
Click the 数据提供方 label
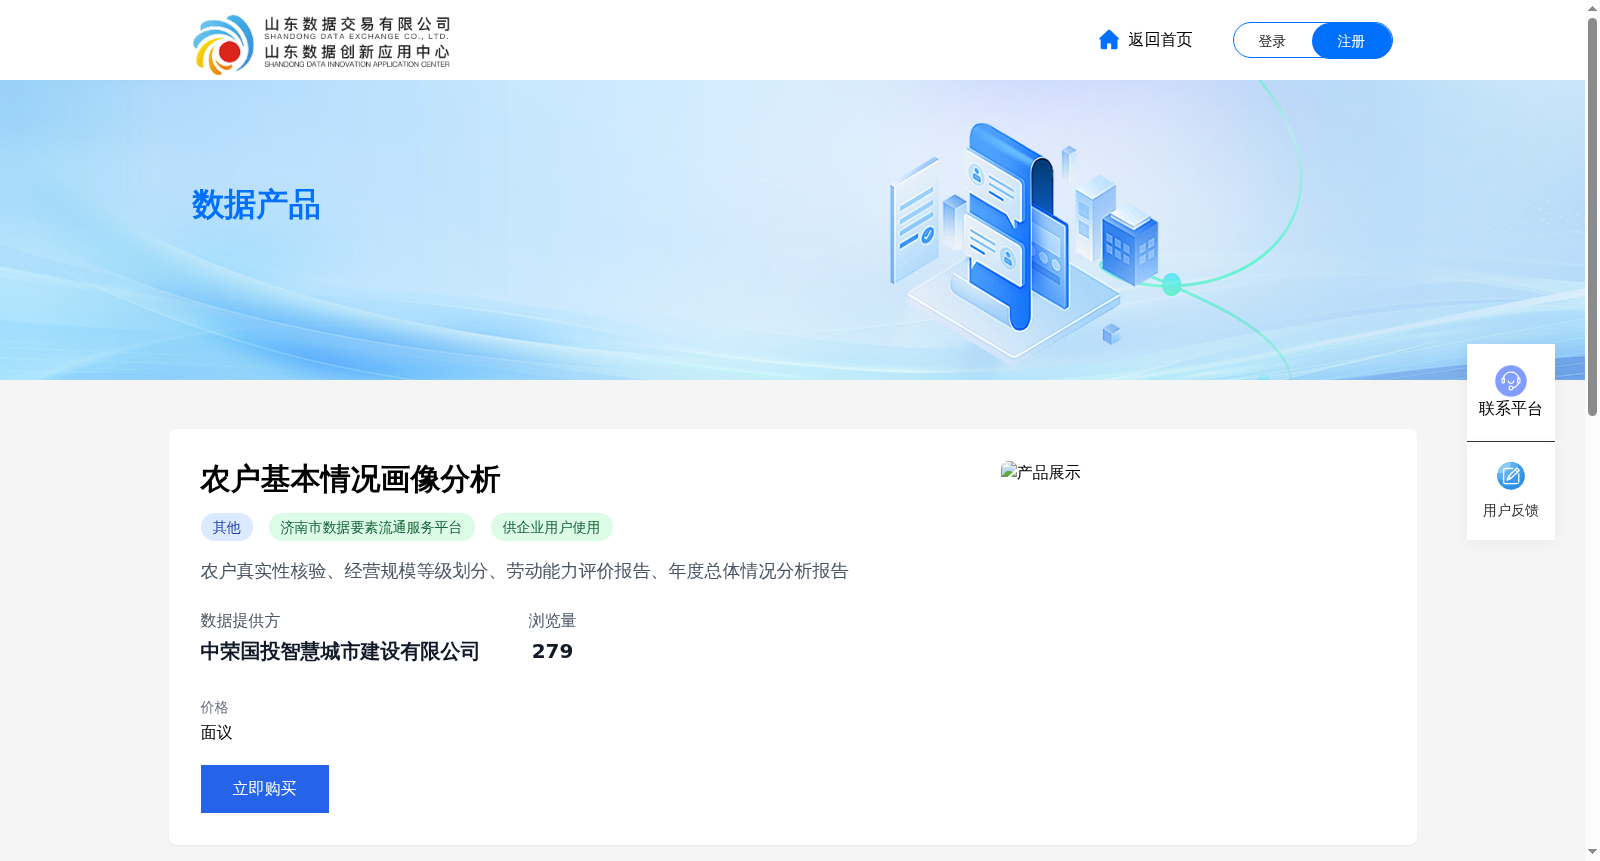coord(240,621)
